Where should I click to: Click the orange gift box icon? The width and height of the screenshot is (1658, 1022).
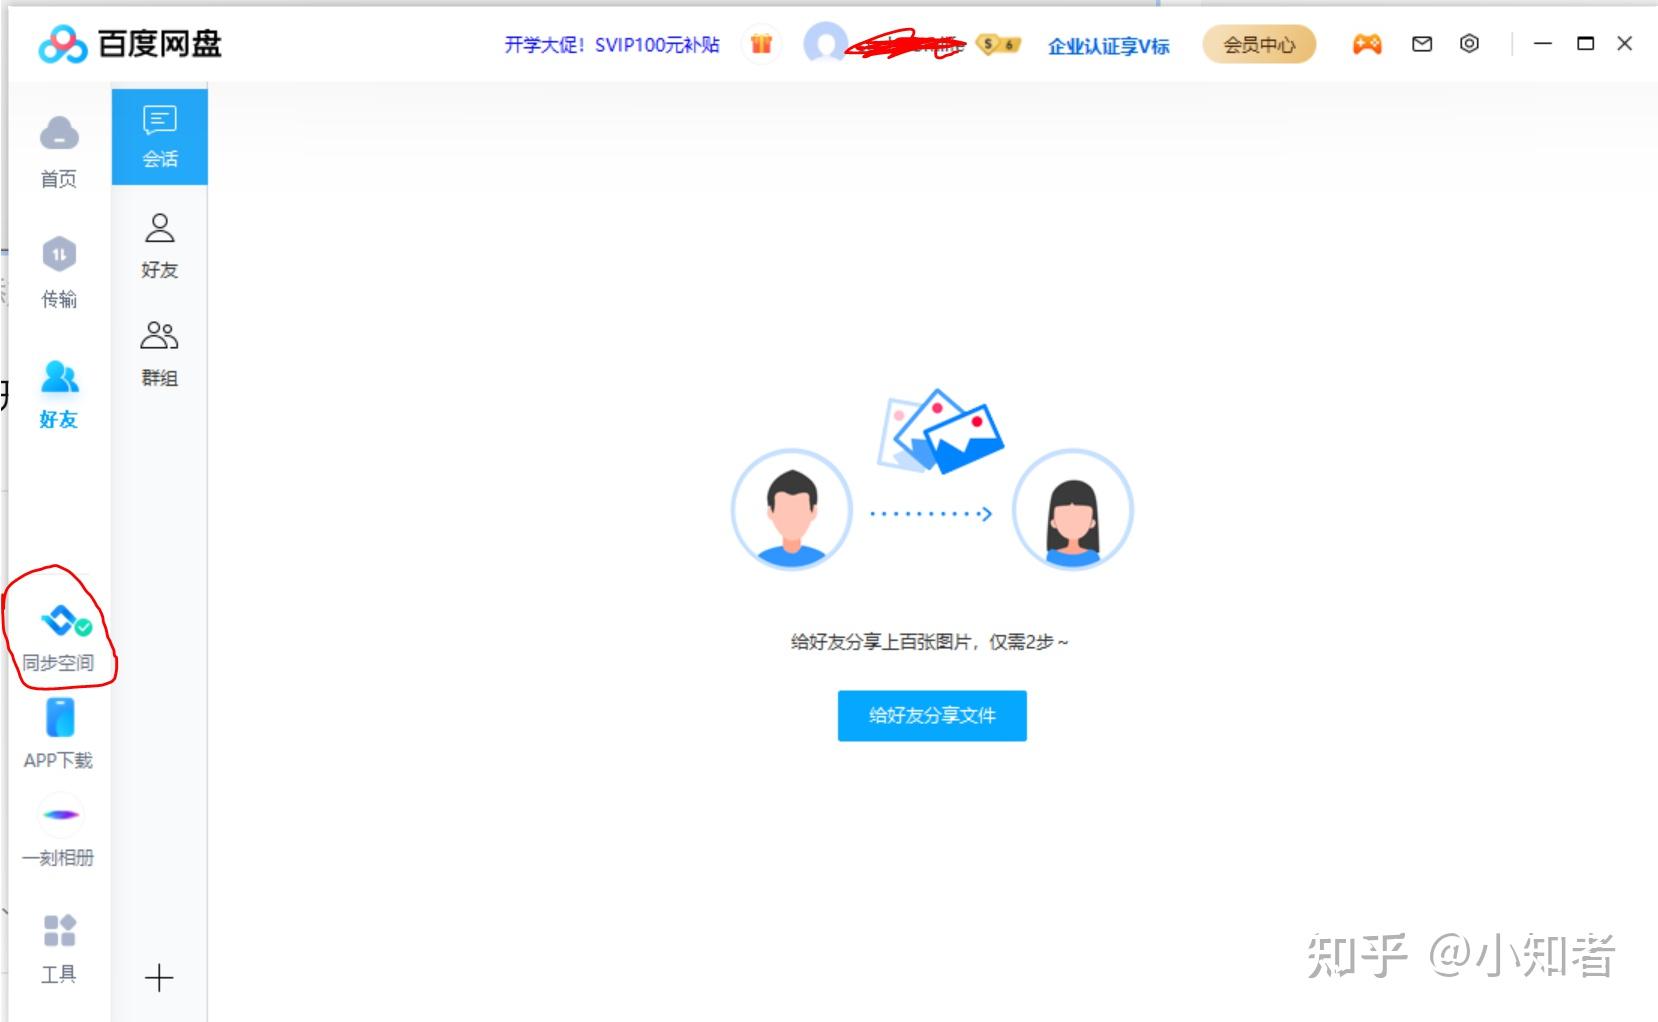762,44
